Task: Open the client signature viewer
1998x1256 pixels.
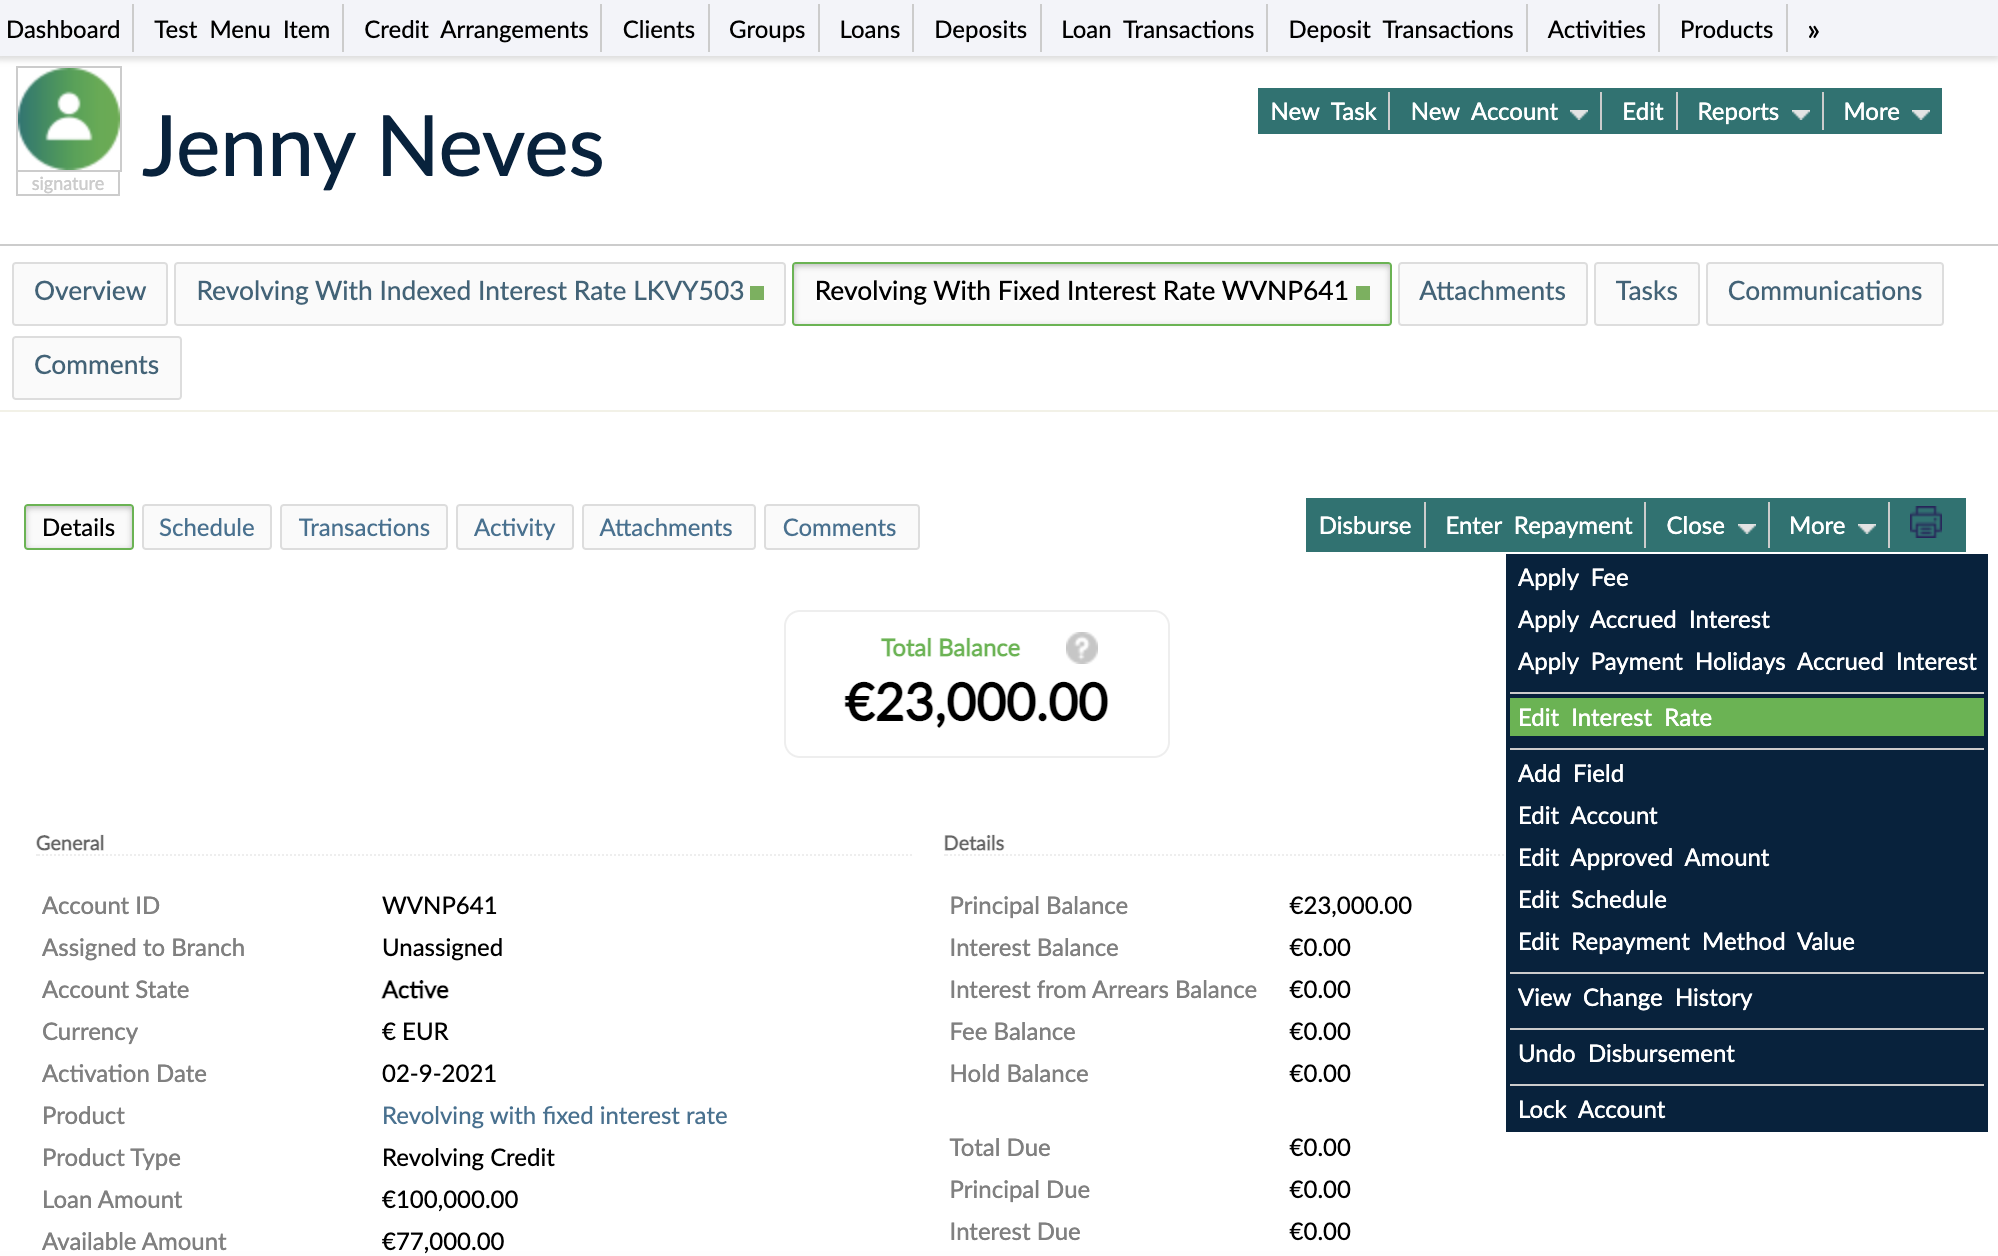Action: click(68, 184)
